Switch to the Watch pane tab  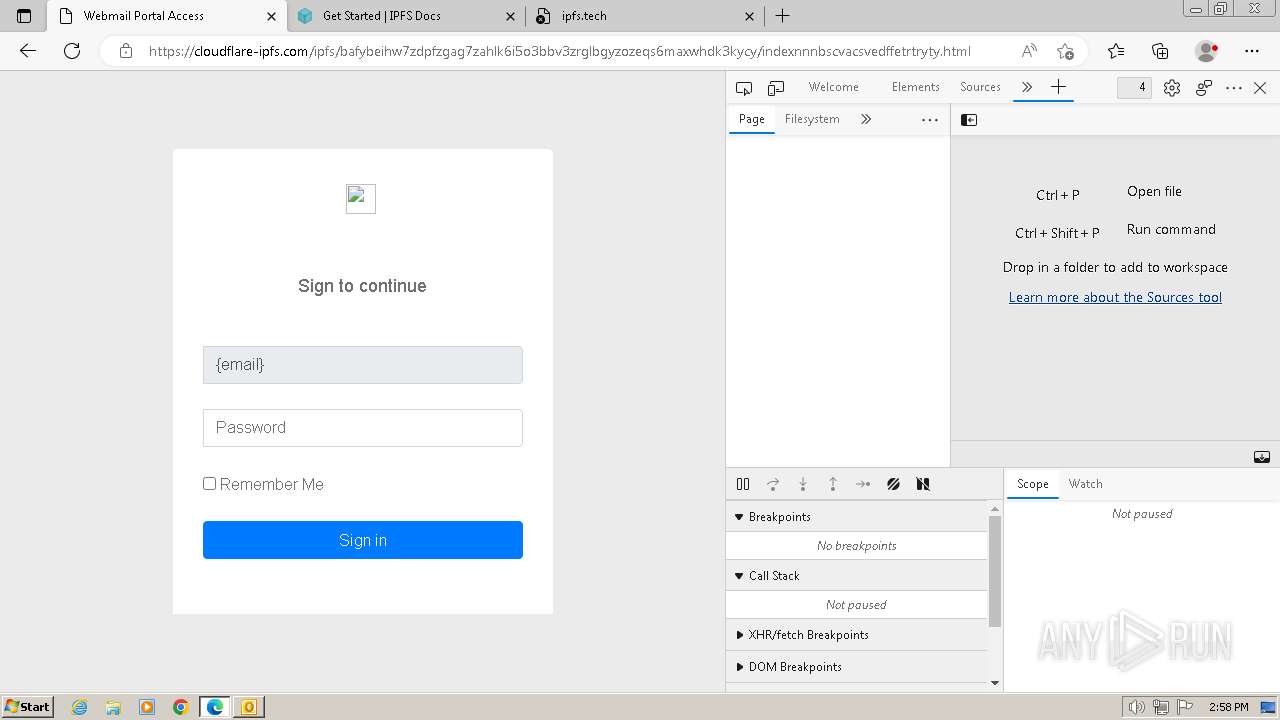point(1085,484)
